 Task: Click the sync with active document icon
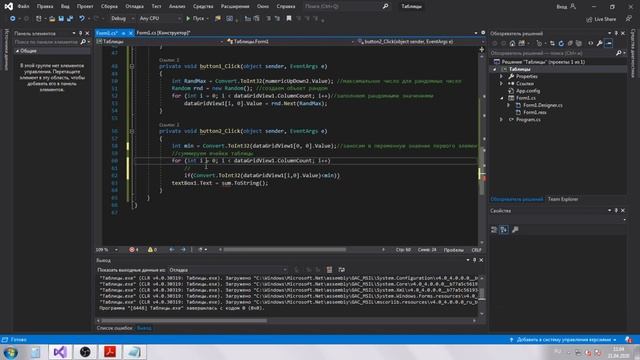552,43
